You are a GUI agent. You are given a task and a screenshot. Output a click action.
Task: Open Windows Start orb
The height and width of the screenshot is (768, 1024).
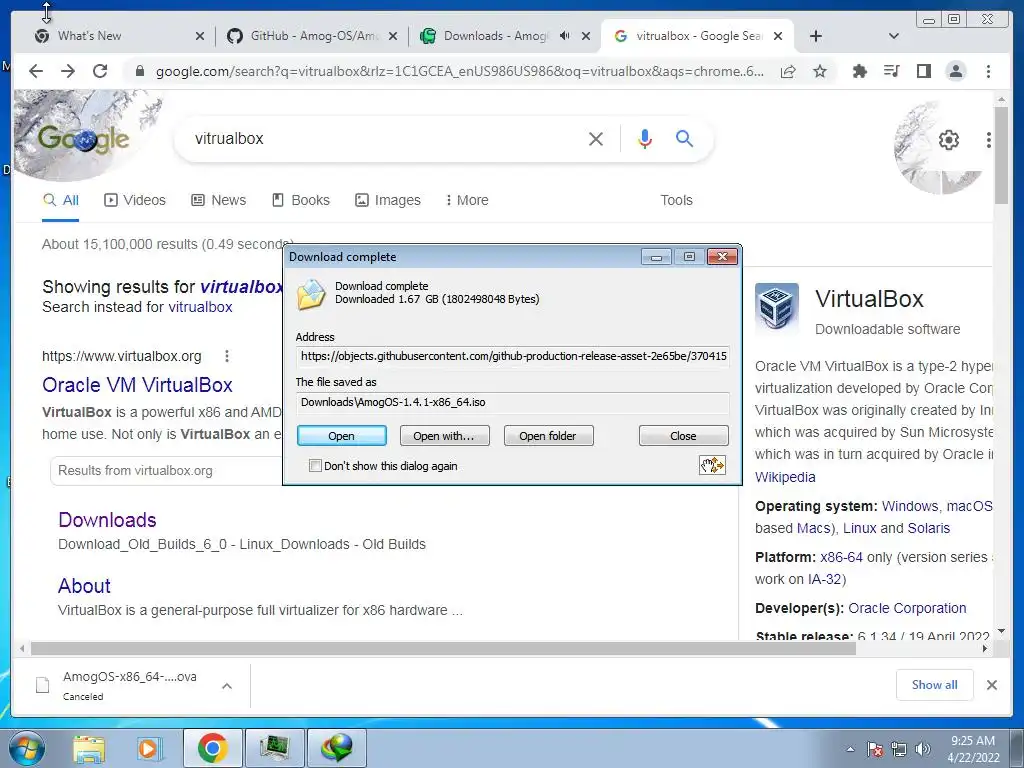tap(26, 748)
